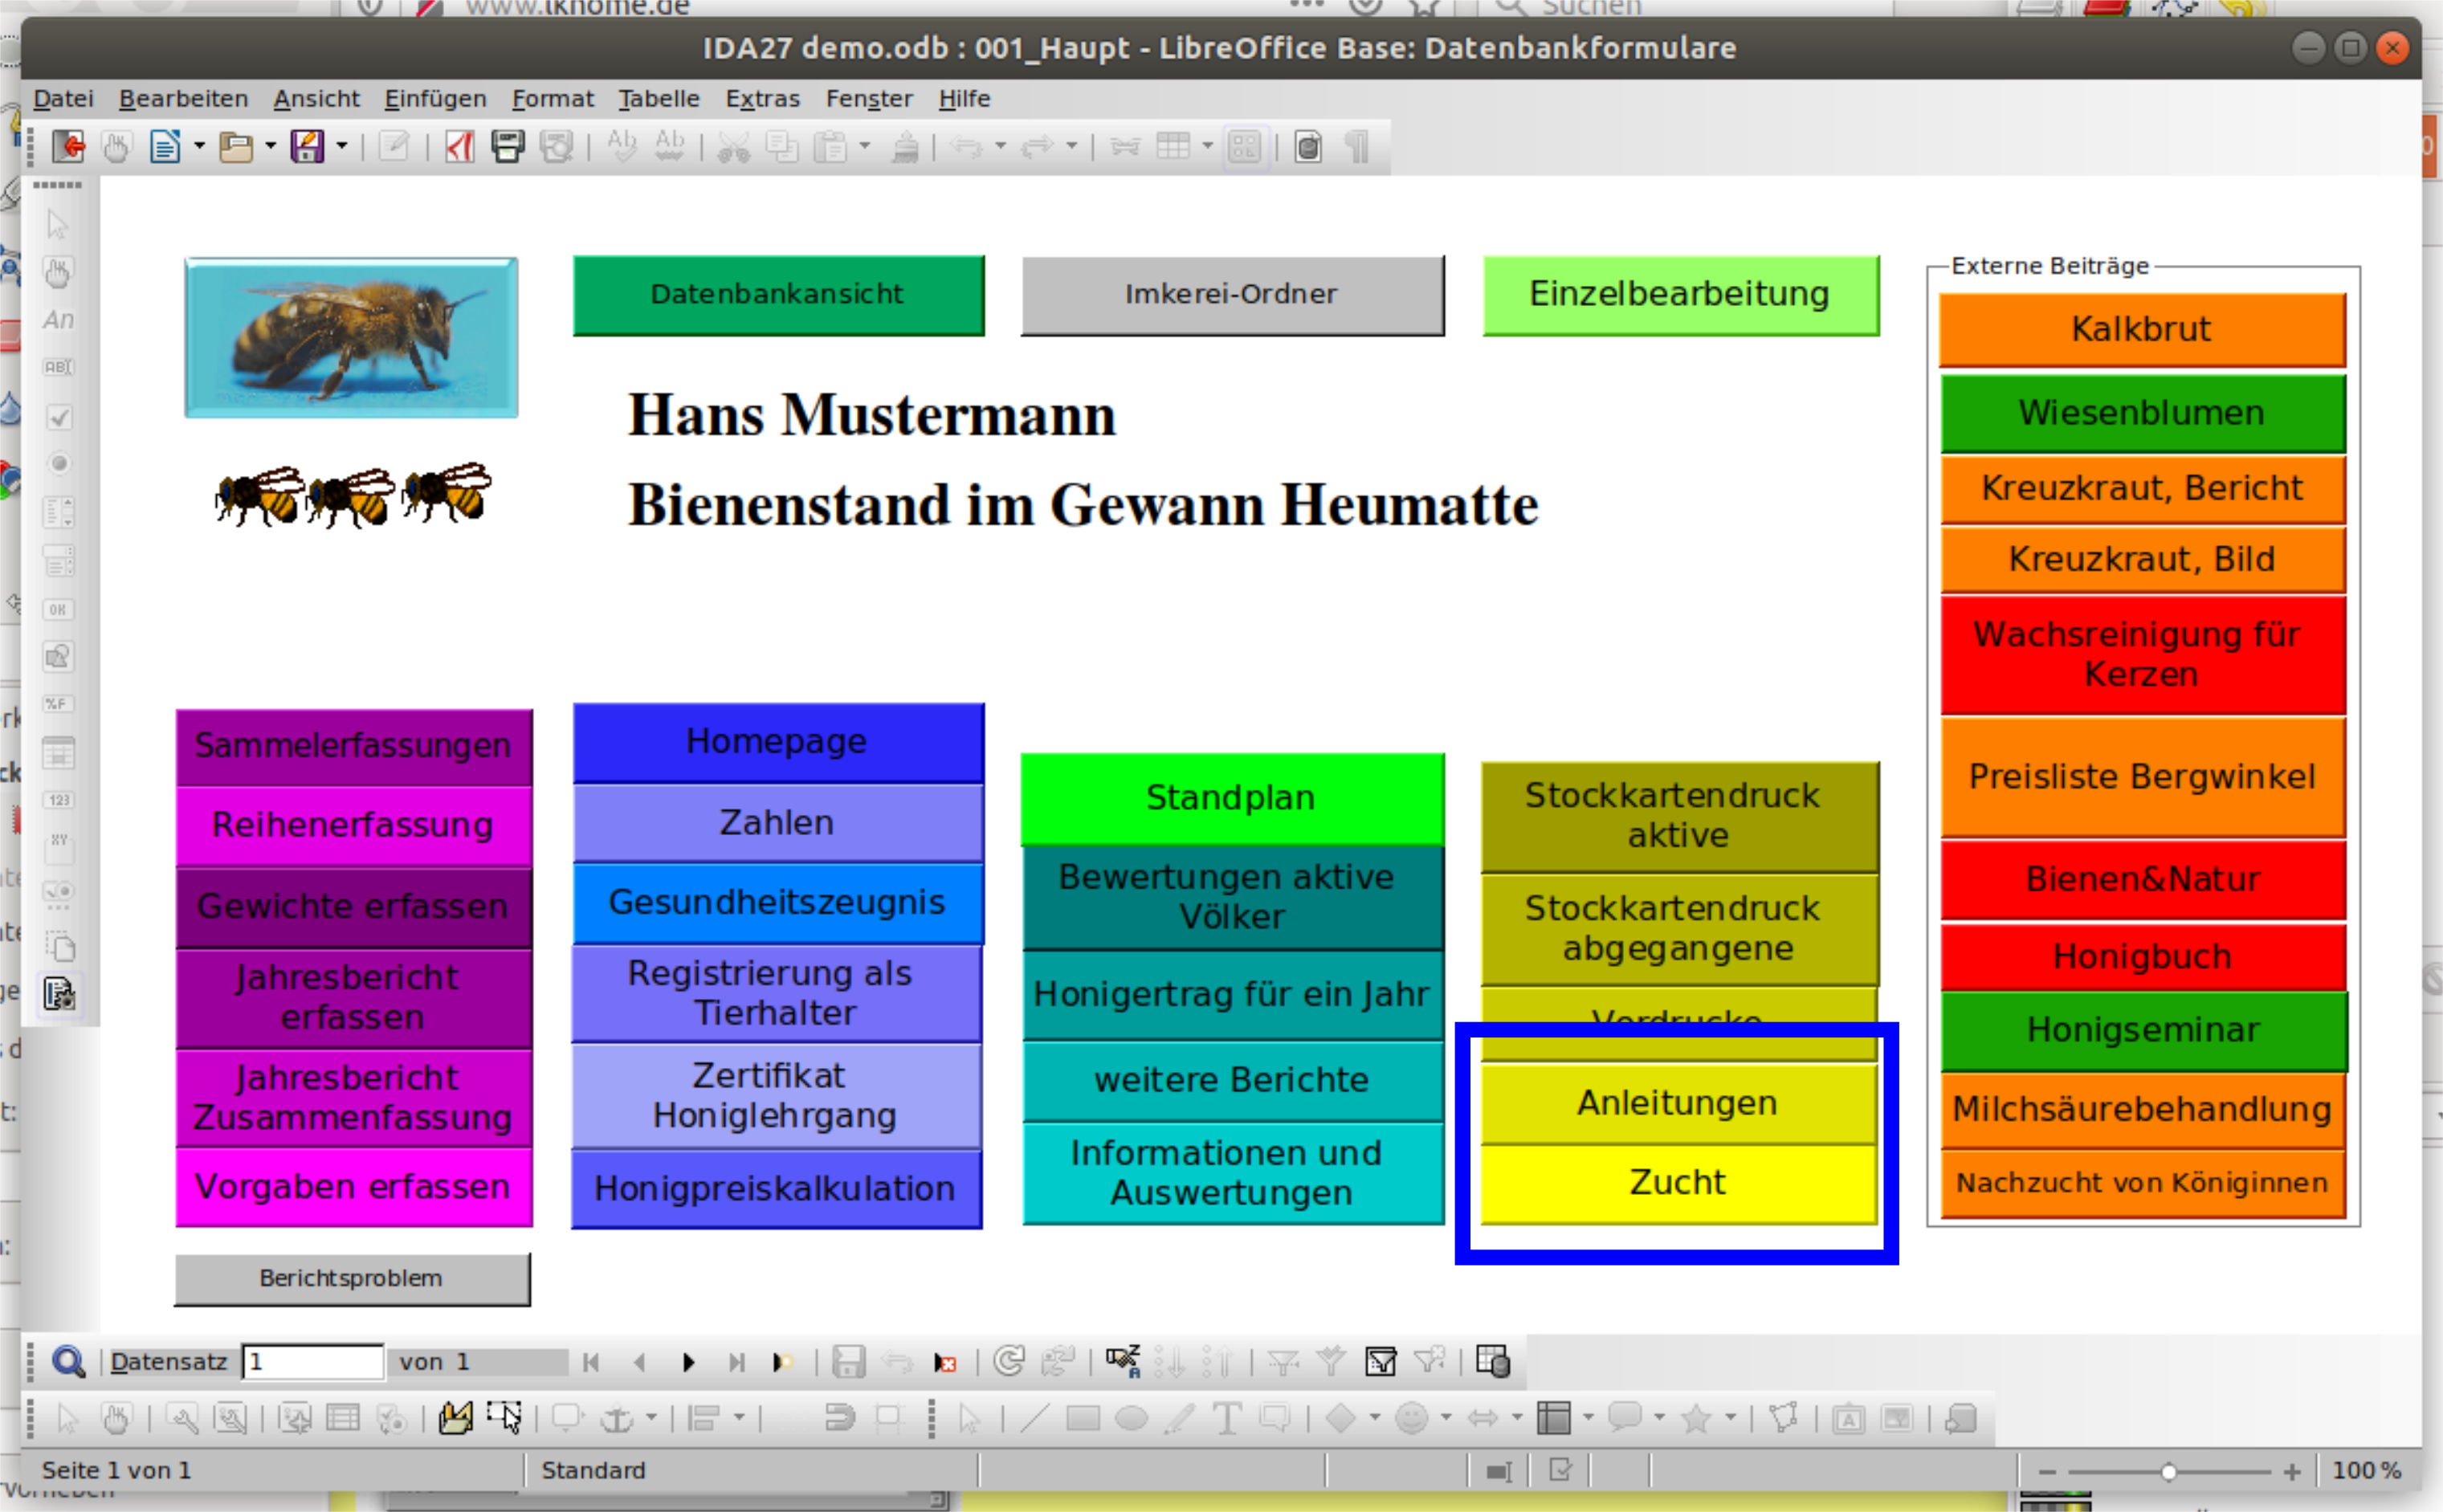Click the Honigpreiskalkulation button
2443x1512 pixels.
pyautogui.click(x=776, y=1189)
